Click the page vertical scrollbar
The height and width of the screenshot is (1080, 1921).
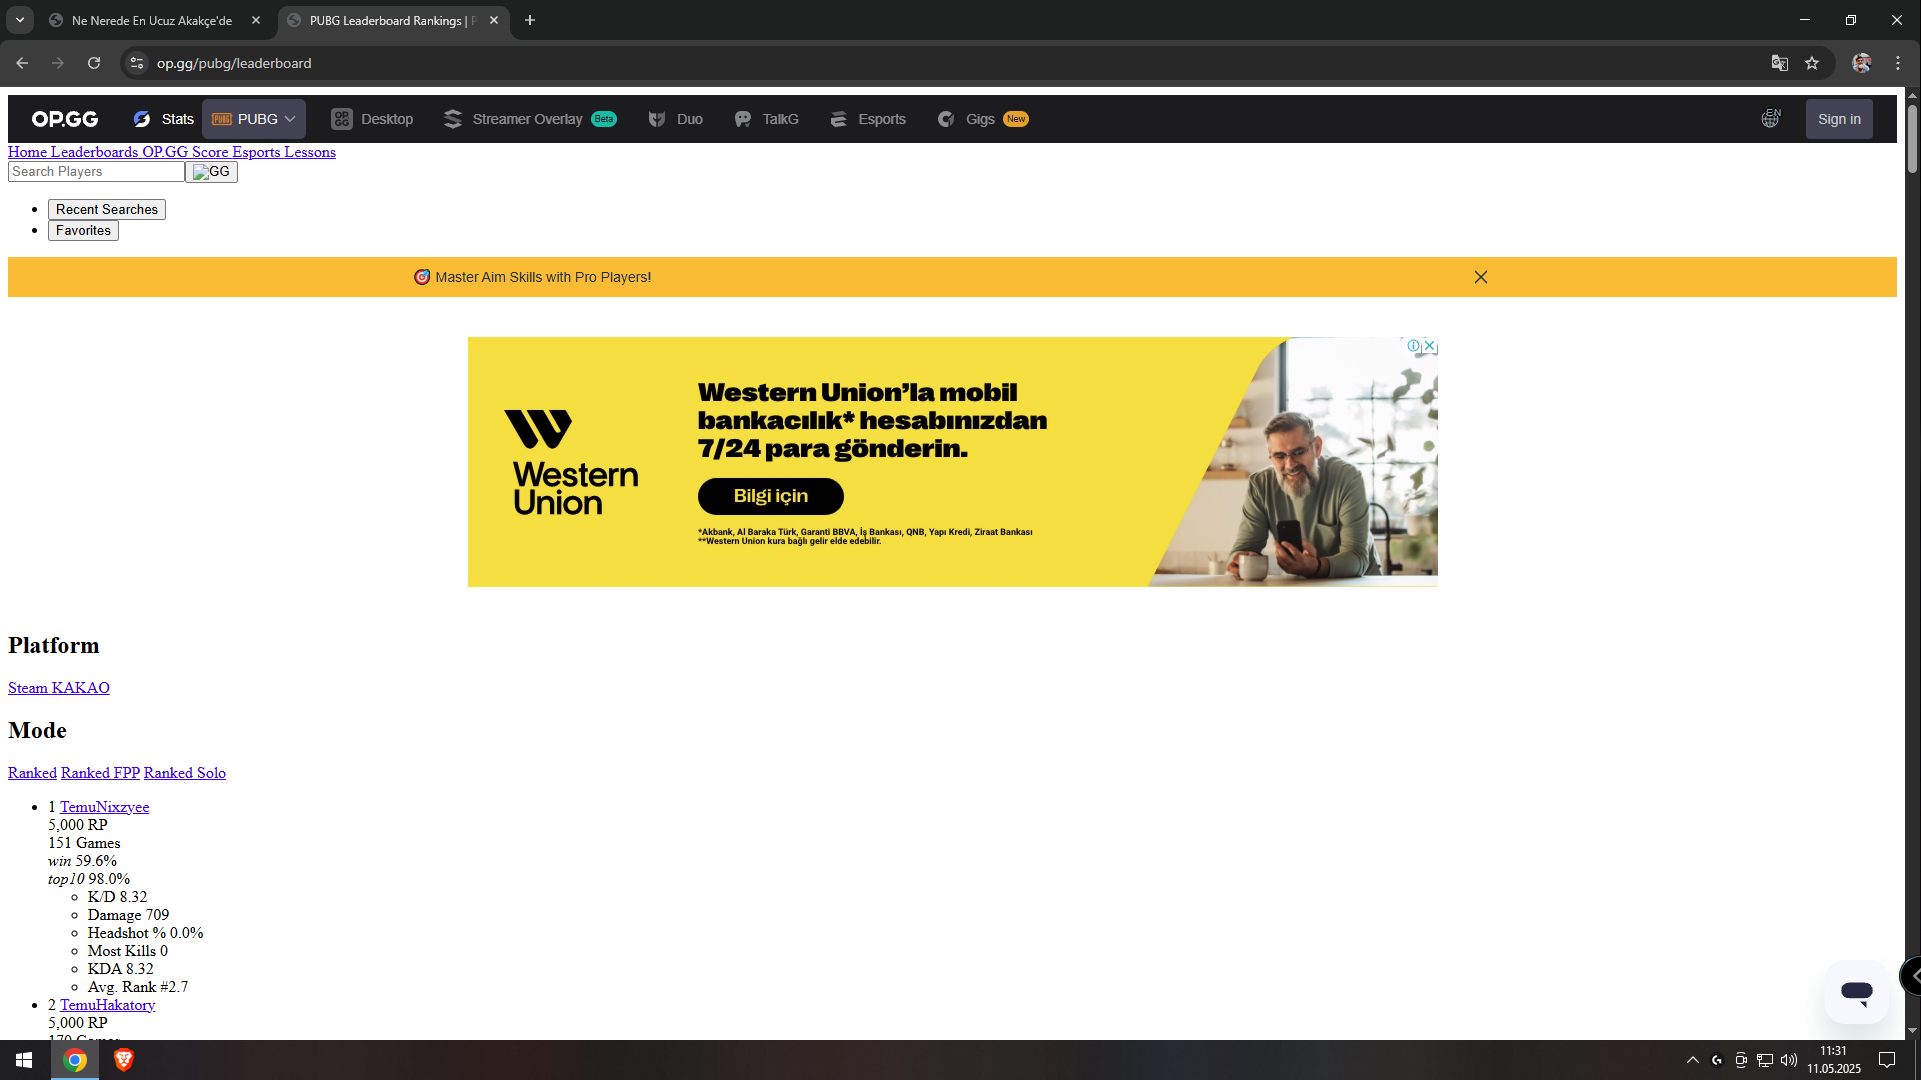pos(1913,137)
